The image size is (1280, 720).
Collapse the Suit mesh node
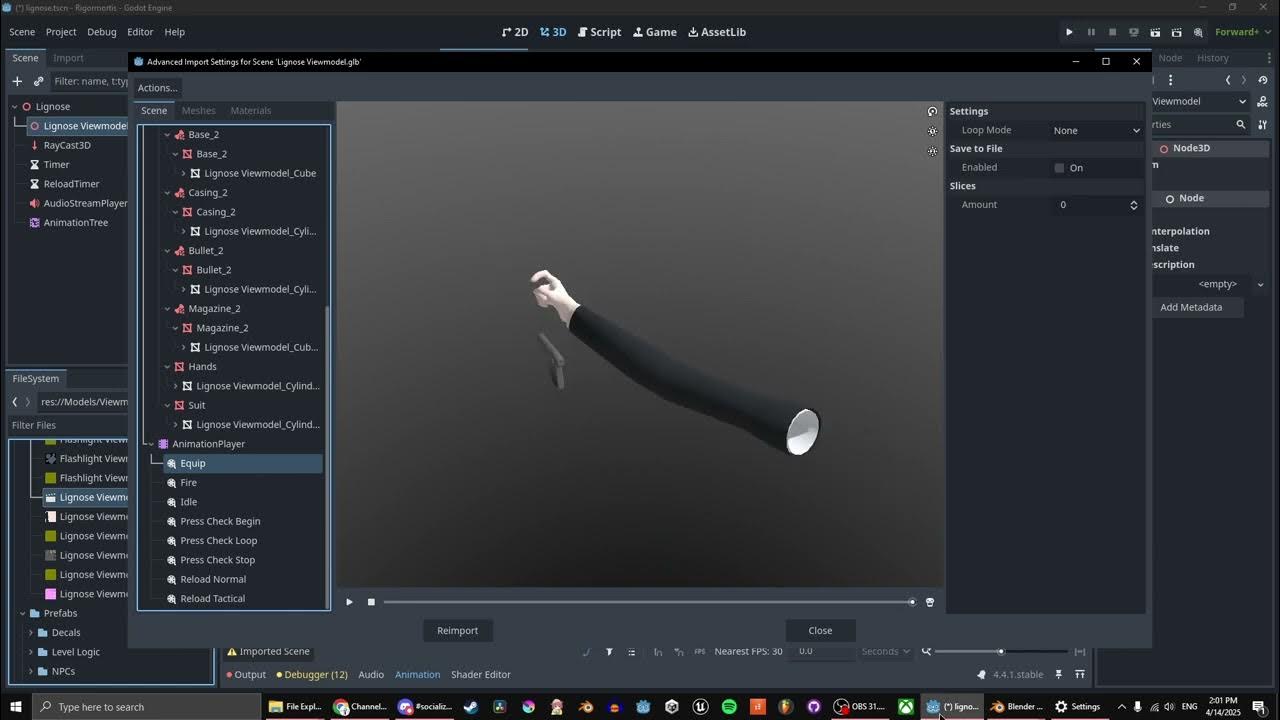(x=167, y=405)
